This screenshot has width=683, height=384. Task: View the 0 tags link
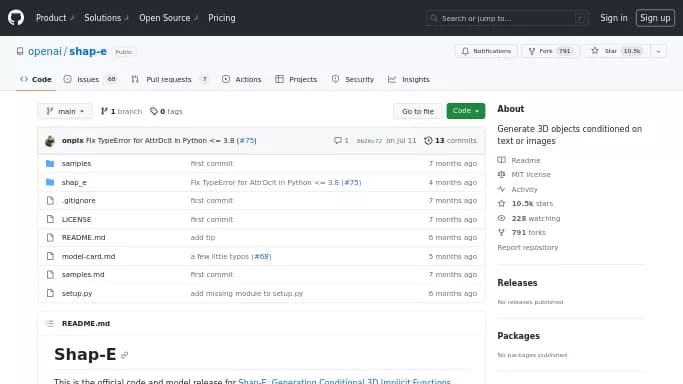[166, 111]
